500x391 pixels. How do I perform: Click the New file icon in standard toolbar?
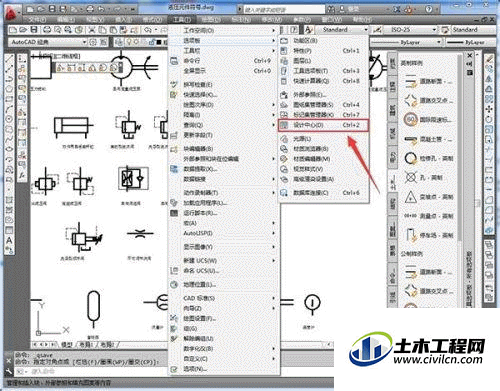(13, 30)
